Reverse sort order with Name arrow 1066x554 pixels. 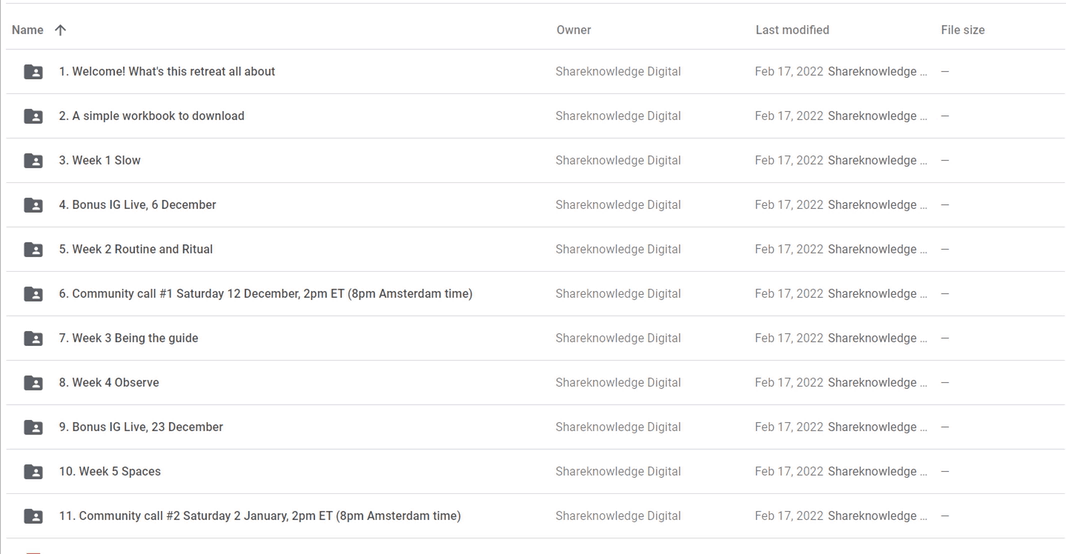(x=60, y=30)
